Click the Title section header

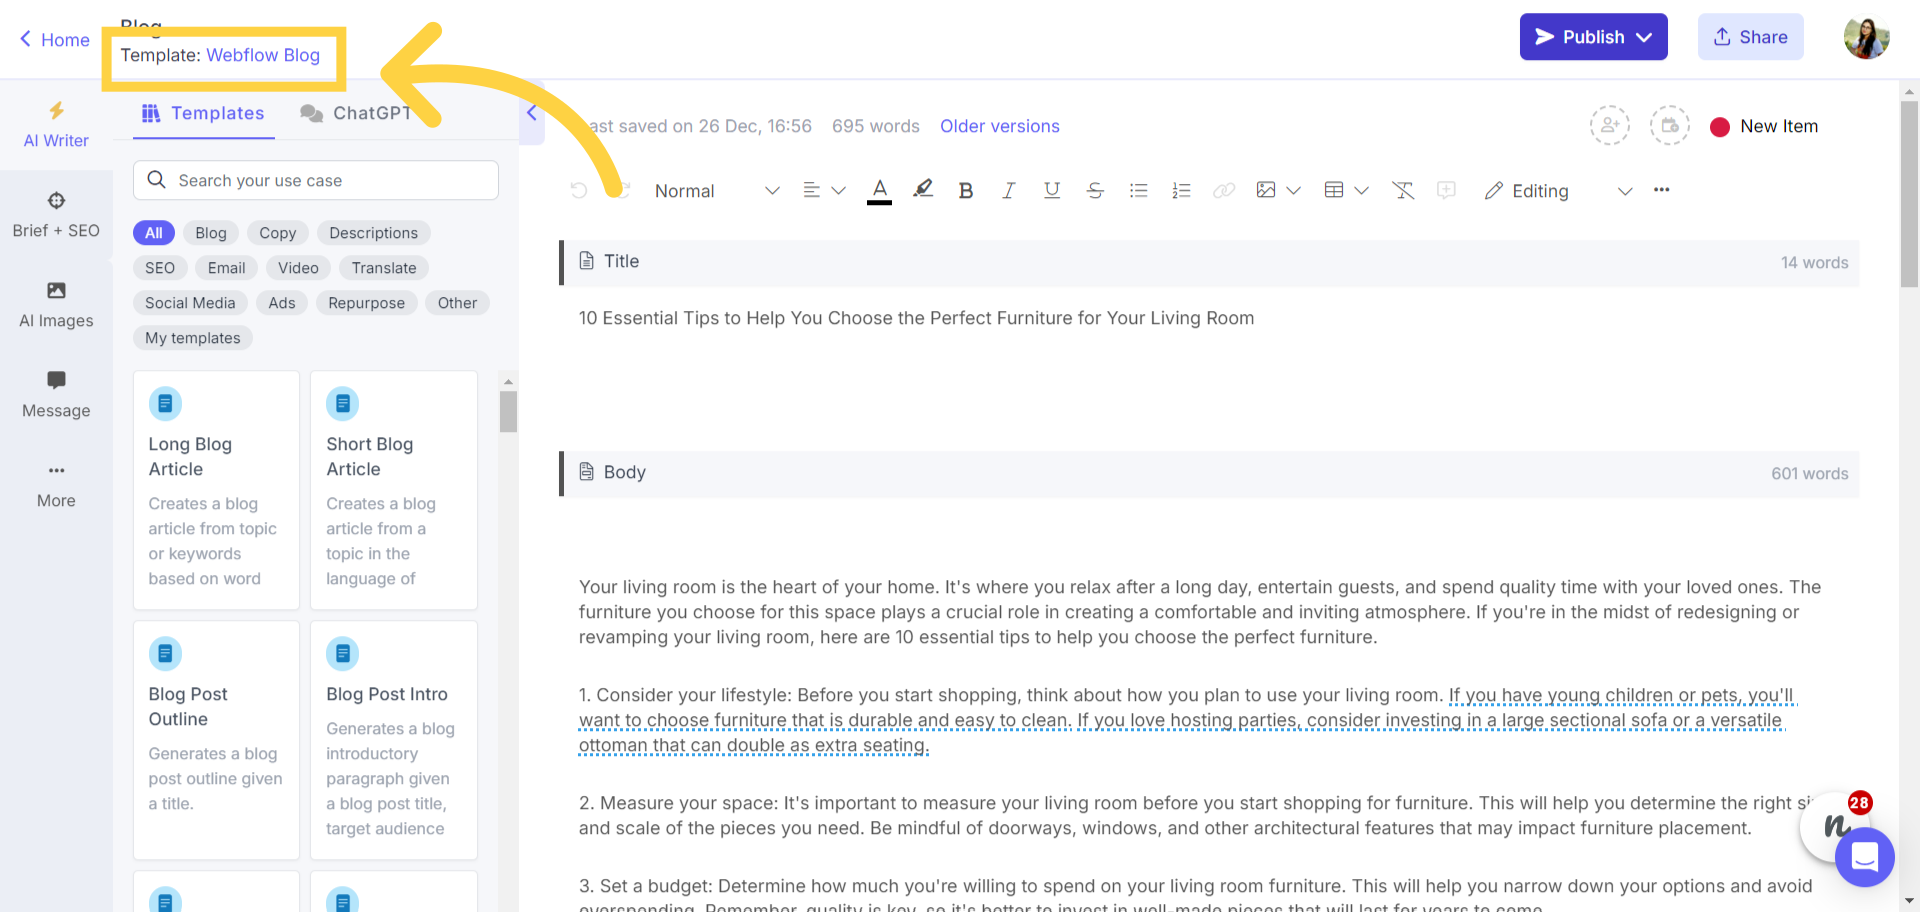1209,262
